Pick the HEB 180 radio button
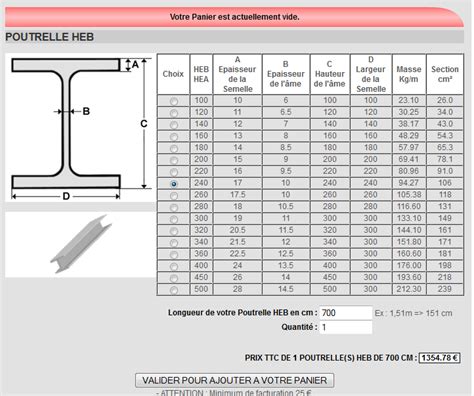Image resolution: width=474 pixels, height=396 pixels. [x=174, y=148]
